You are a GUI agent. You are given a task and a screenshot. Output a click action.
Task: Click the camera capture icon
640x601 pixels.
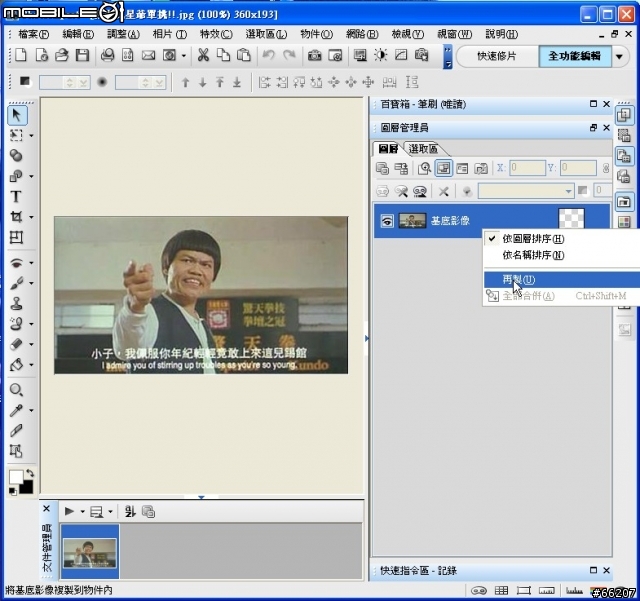pyautogui.click(x=314, y=55)
